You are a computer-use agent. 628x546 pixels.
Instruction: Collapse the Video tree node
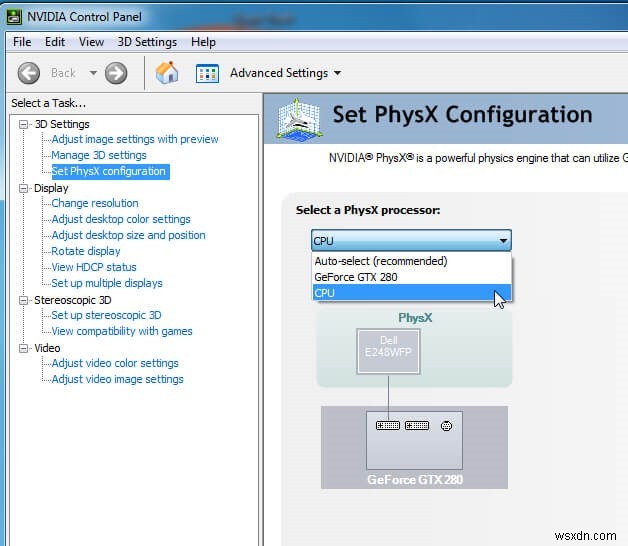click(23, 349)
